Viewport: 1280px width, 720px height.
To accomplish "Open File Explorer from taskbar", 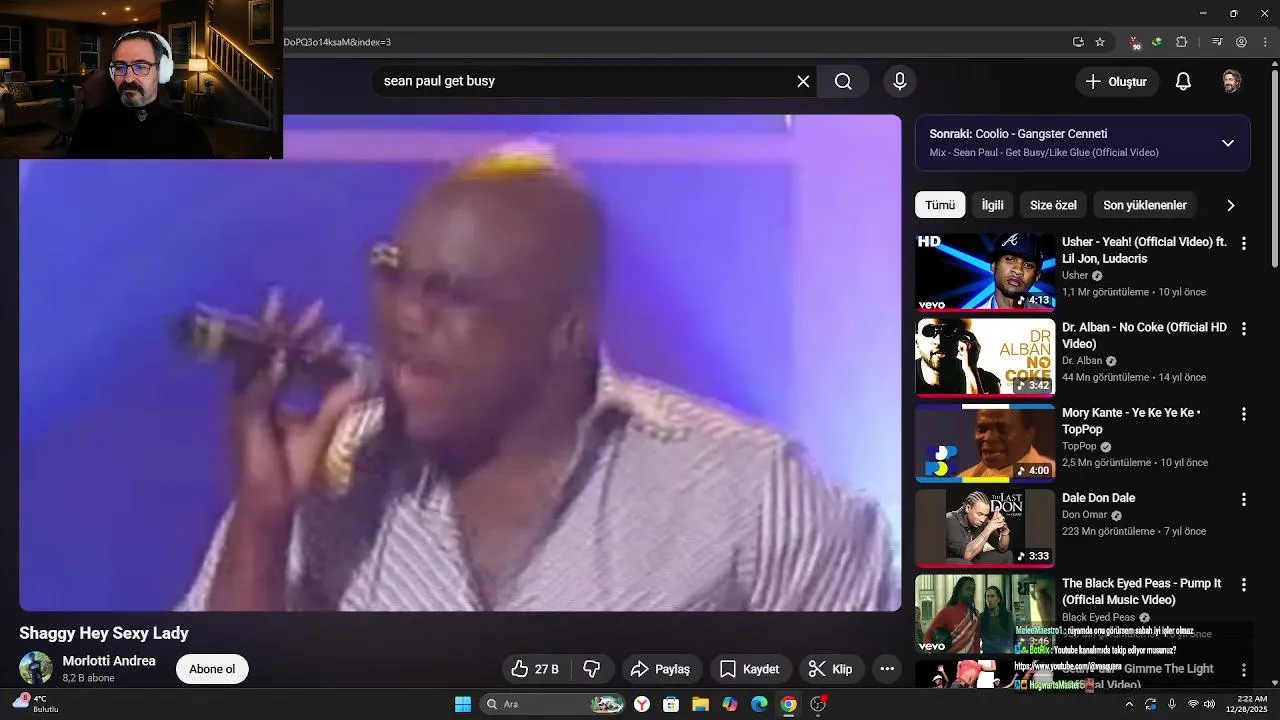I will click(x=700, y=704).
